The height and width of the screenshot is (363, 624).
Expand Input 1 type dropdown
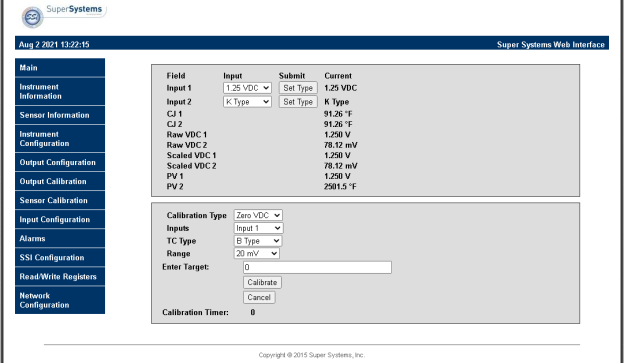click(247, 88)
